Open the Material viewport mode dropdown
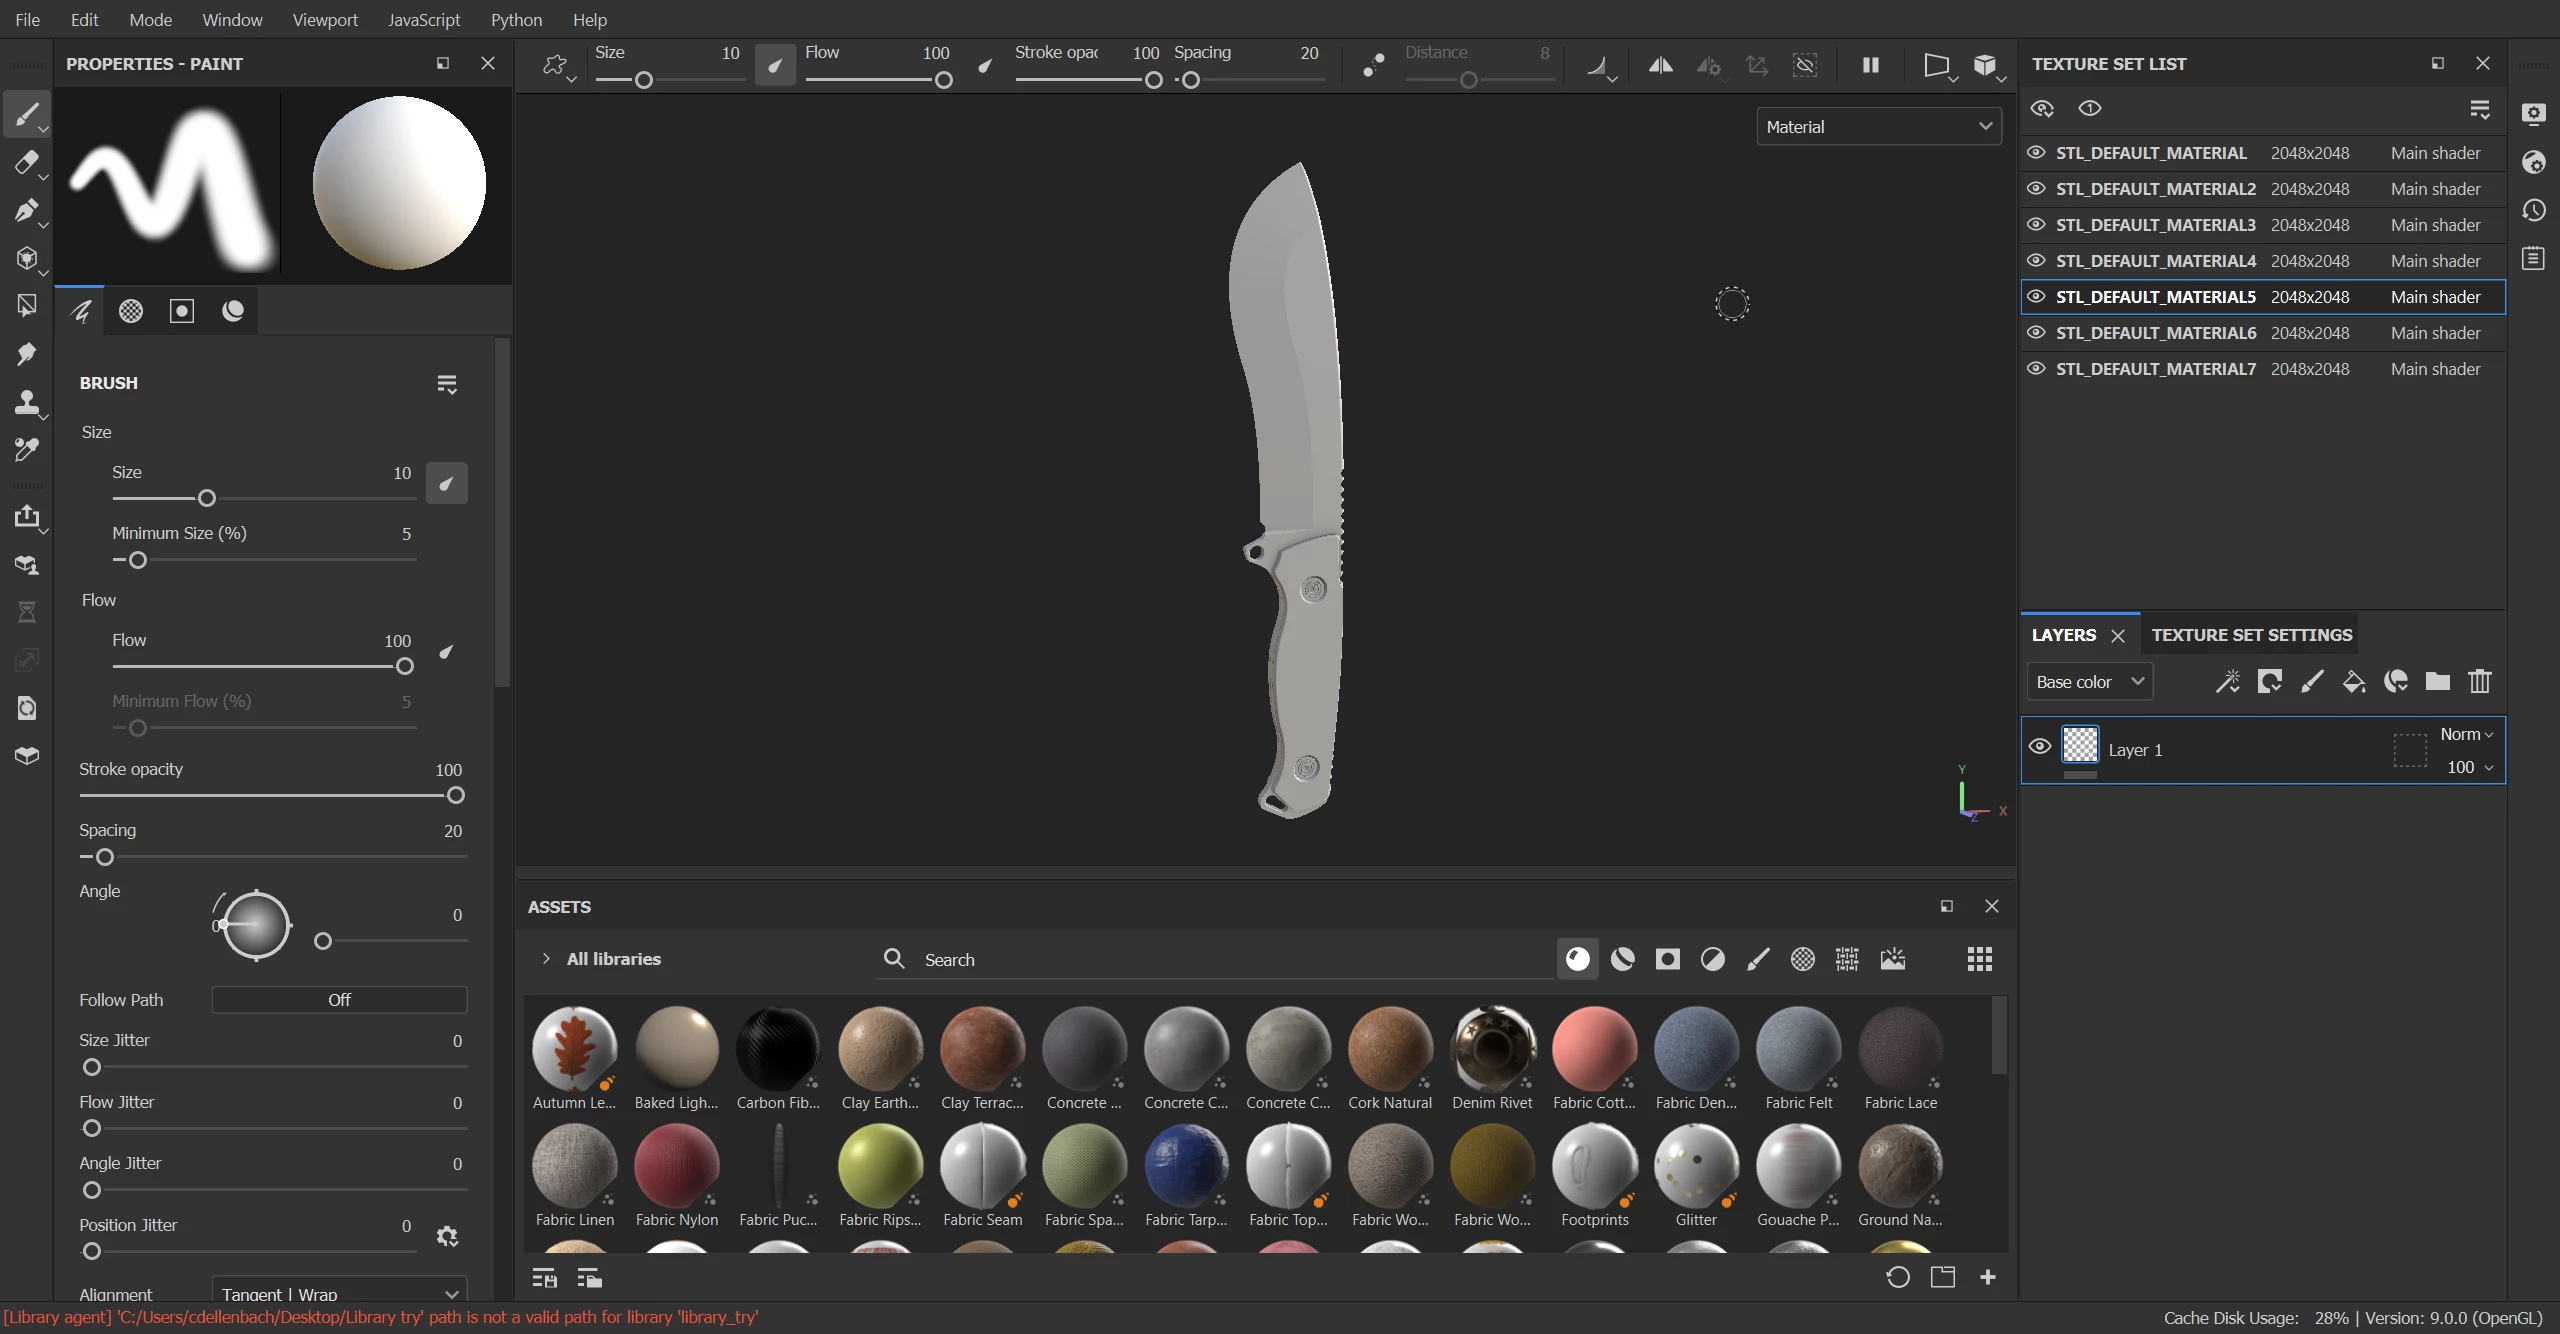 pos(1878,127)
